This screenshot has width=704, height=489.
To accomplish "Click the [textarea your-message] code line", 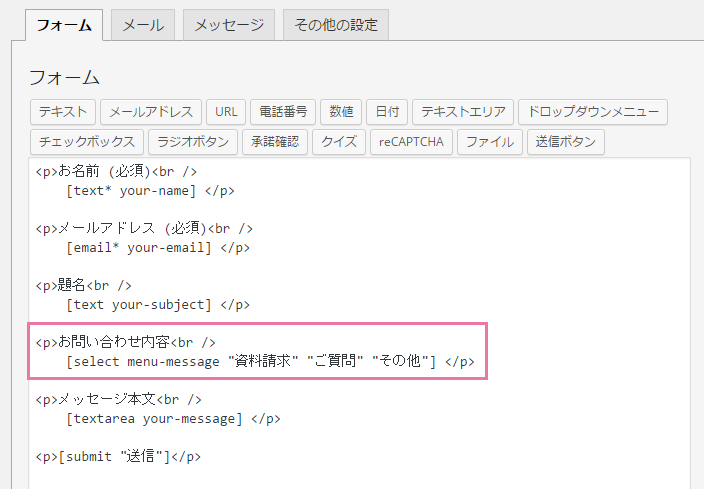I will (173, 419).
